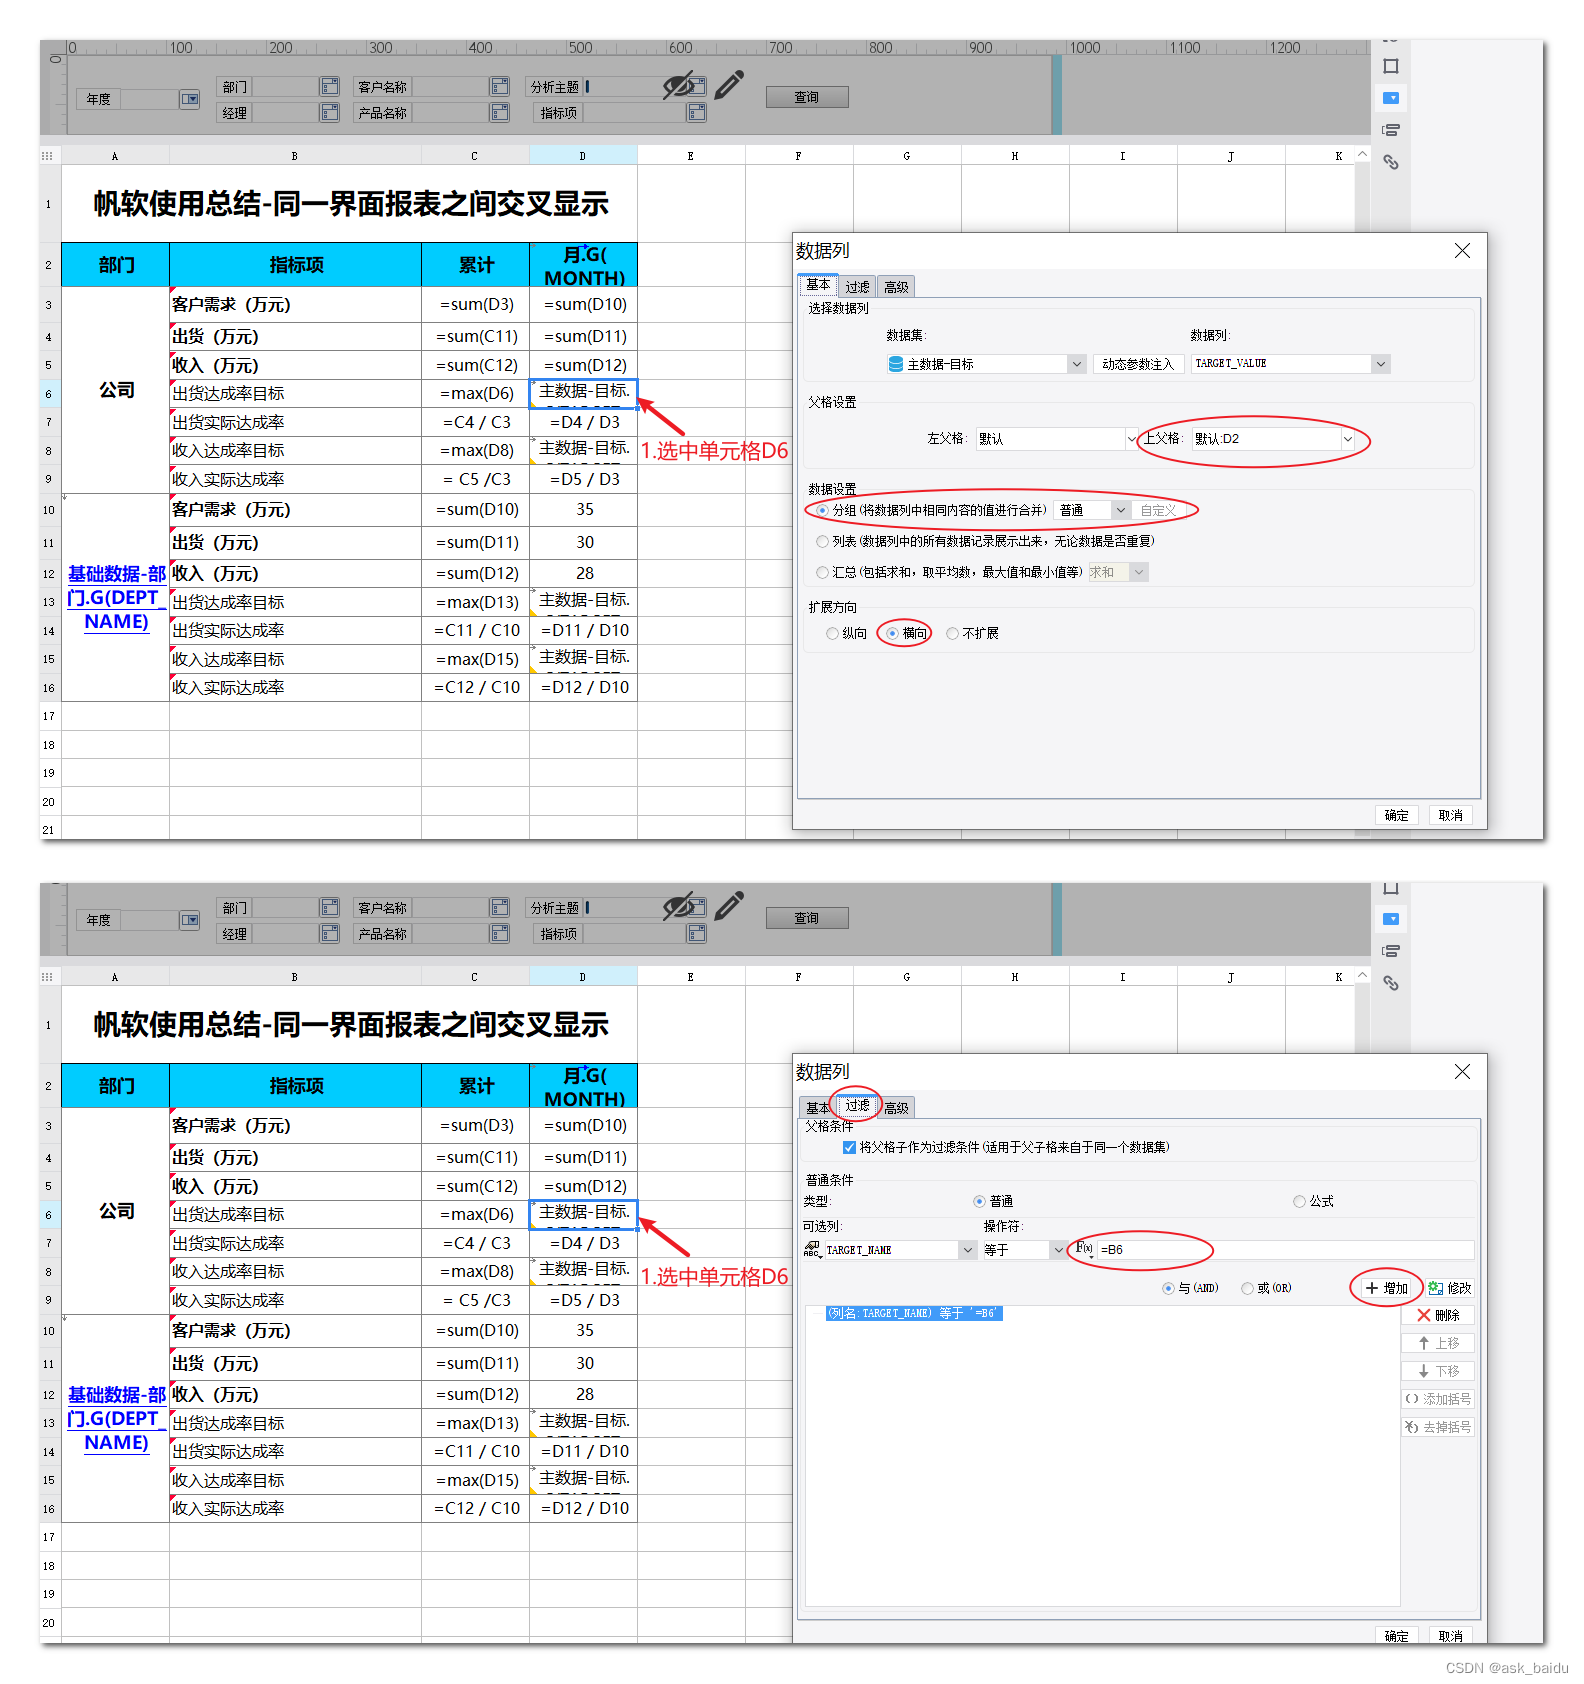Toggle 将父格子作为过滤条件 checkbox

(849, 1147)
